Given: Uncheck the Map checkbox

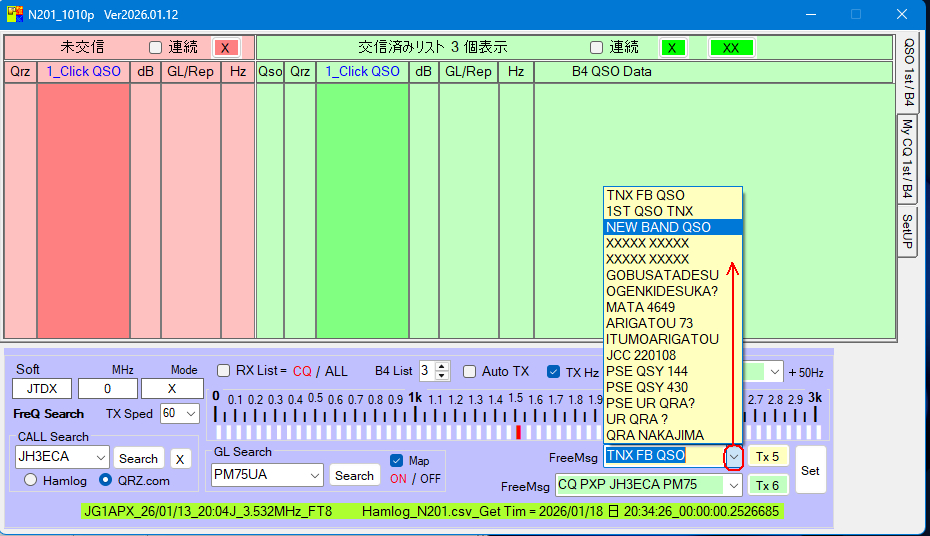Looking at the screenshot, I should point(397,461).
